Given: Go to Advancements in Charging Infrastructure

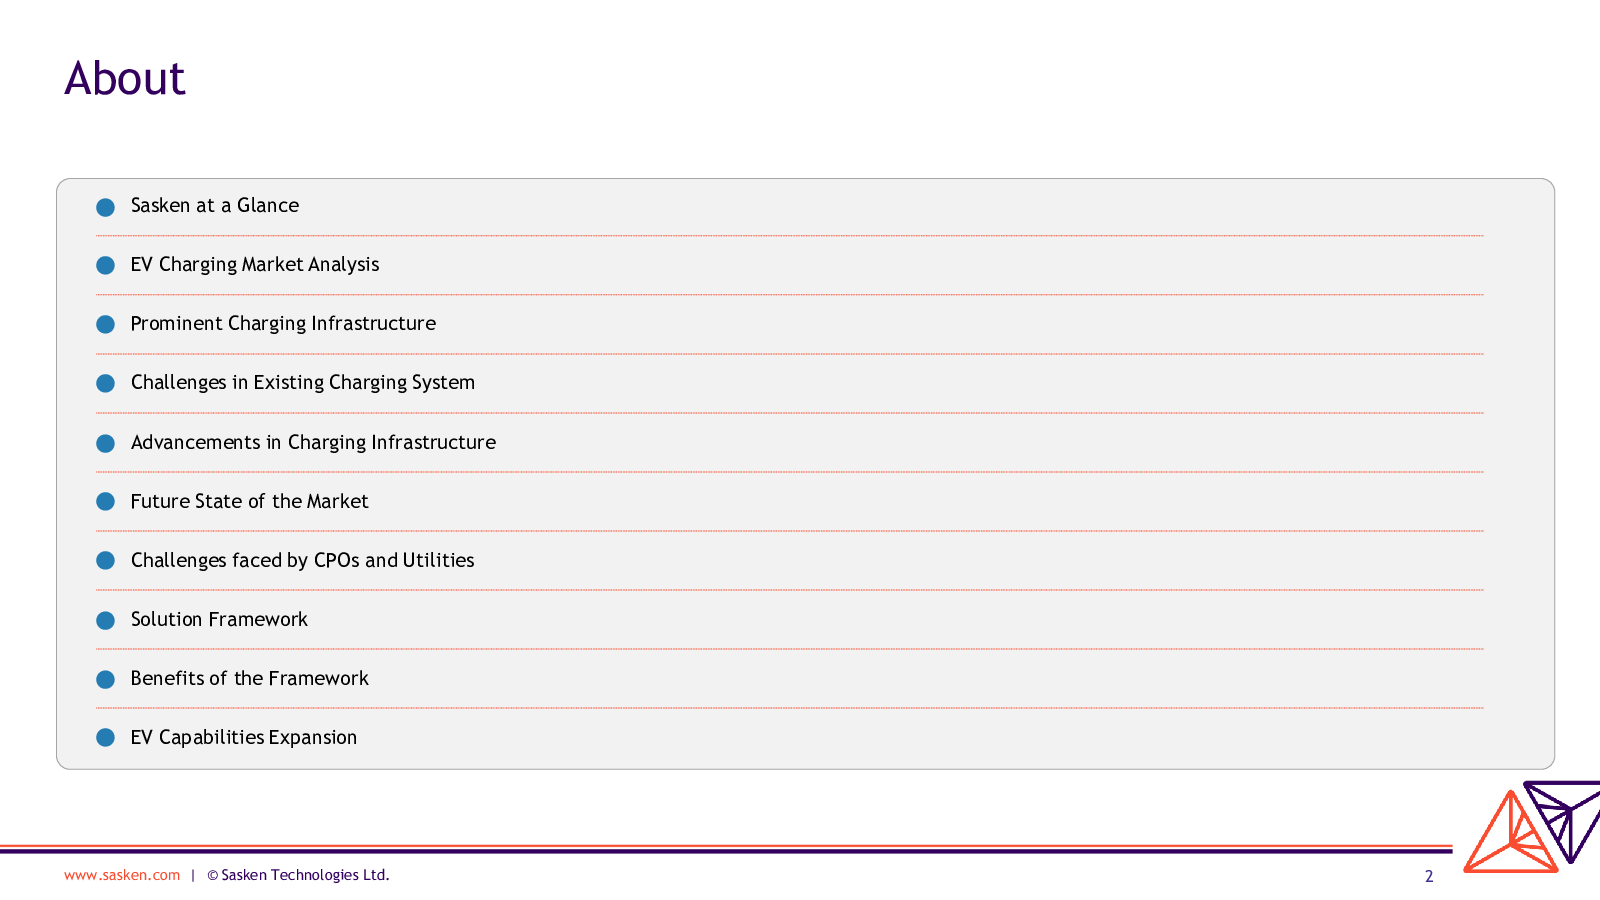Looking at the screenshot, I should click(313, 442).
